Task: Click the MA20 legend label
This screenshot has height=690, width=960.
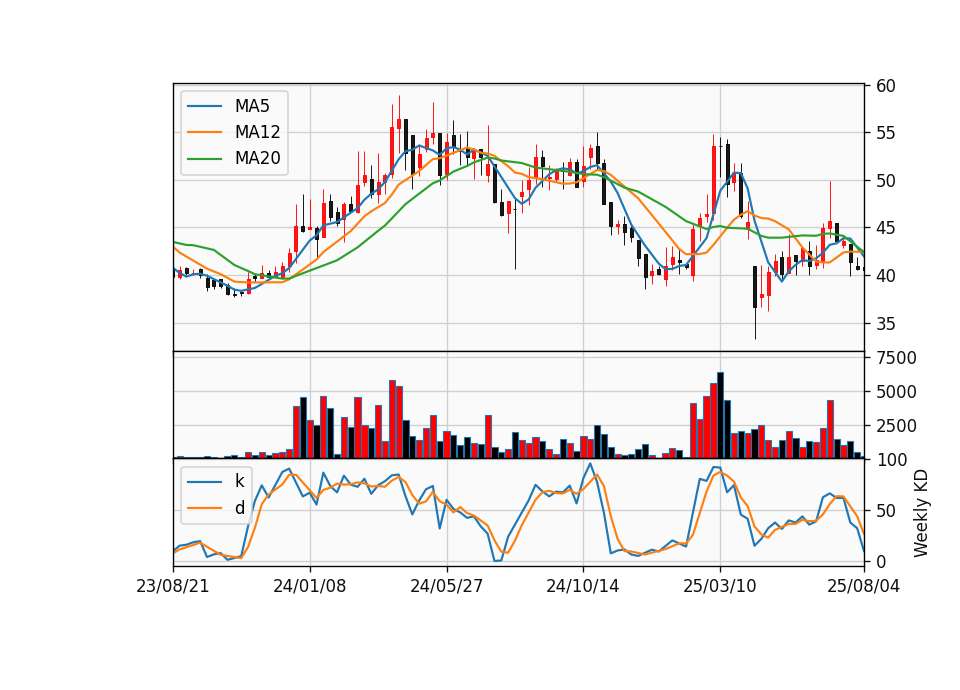Action: click(257, 159)
